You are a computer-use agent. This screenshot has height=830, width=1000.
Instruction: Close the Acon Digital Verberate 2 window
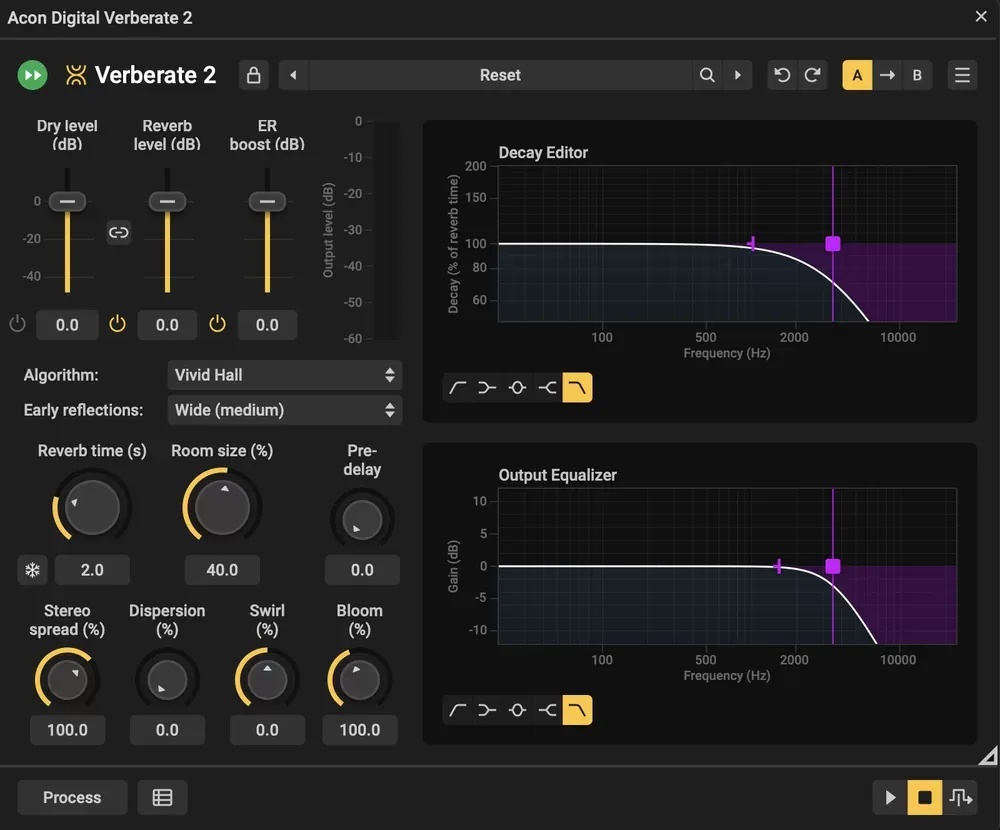coord(981,17)
